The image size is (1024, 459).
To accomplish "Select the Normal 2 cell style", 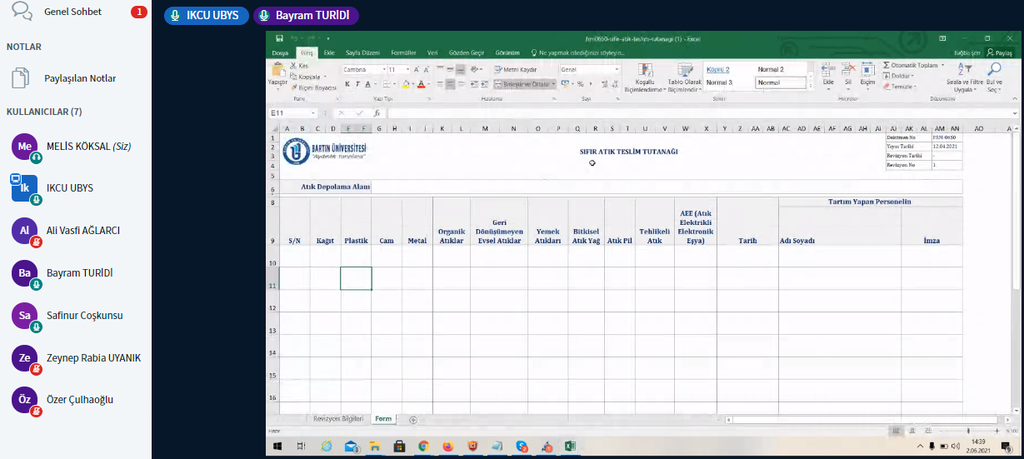I will 771,69.
